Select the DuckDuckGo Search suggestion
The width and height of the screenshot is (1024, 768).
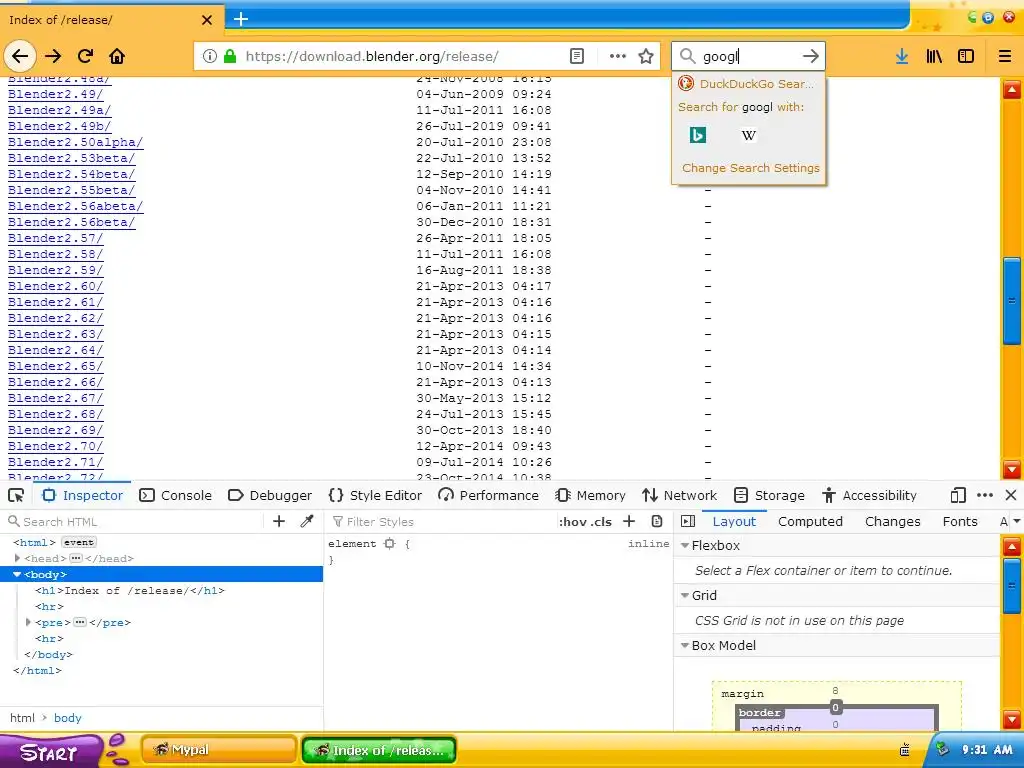(x=748, y=84)
